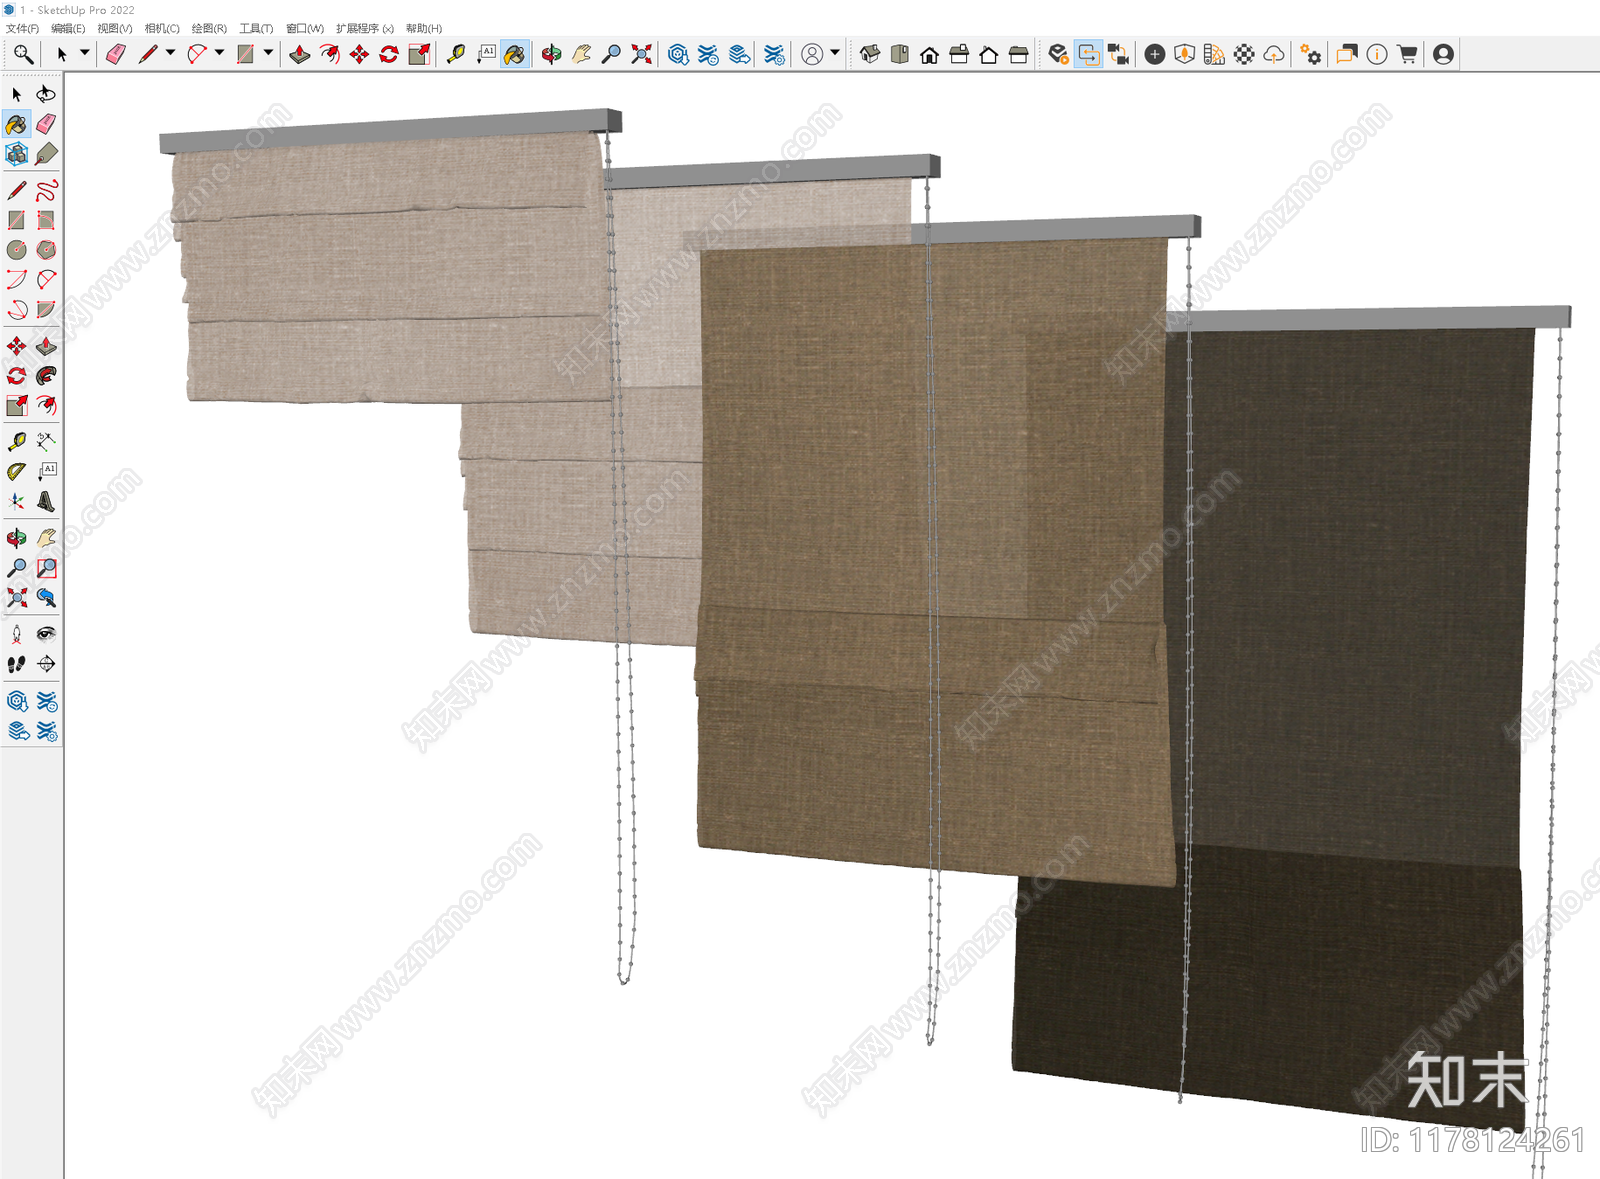This screenshot has height=1179, width=1600.
Task: Select Scale tool in top toolbar
Action: 419,54
